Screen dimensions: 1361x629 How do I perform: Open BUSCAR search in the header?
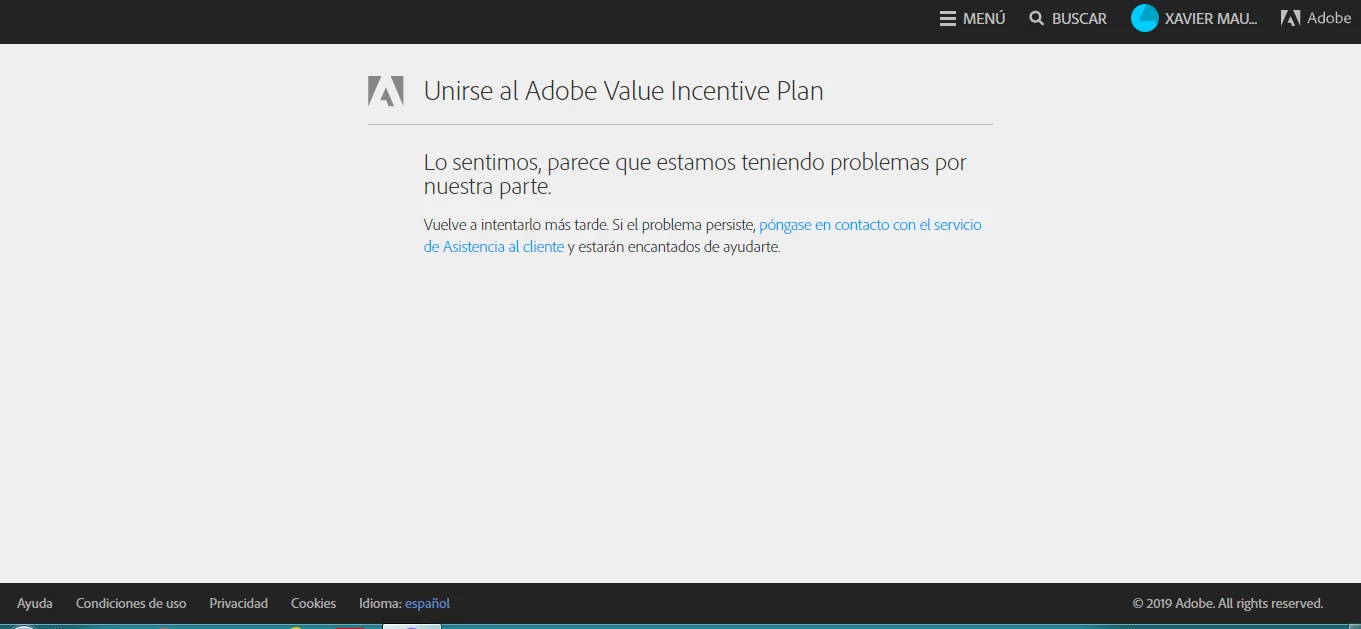coord(1079,18)
